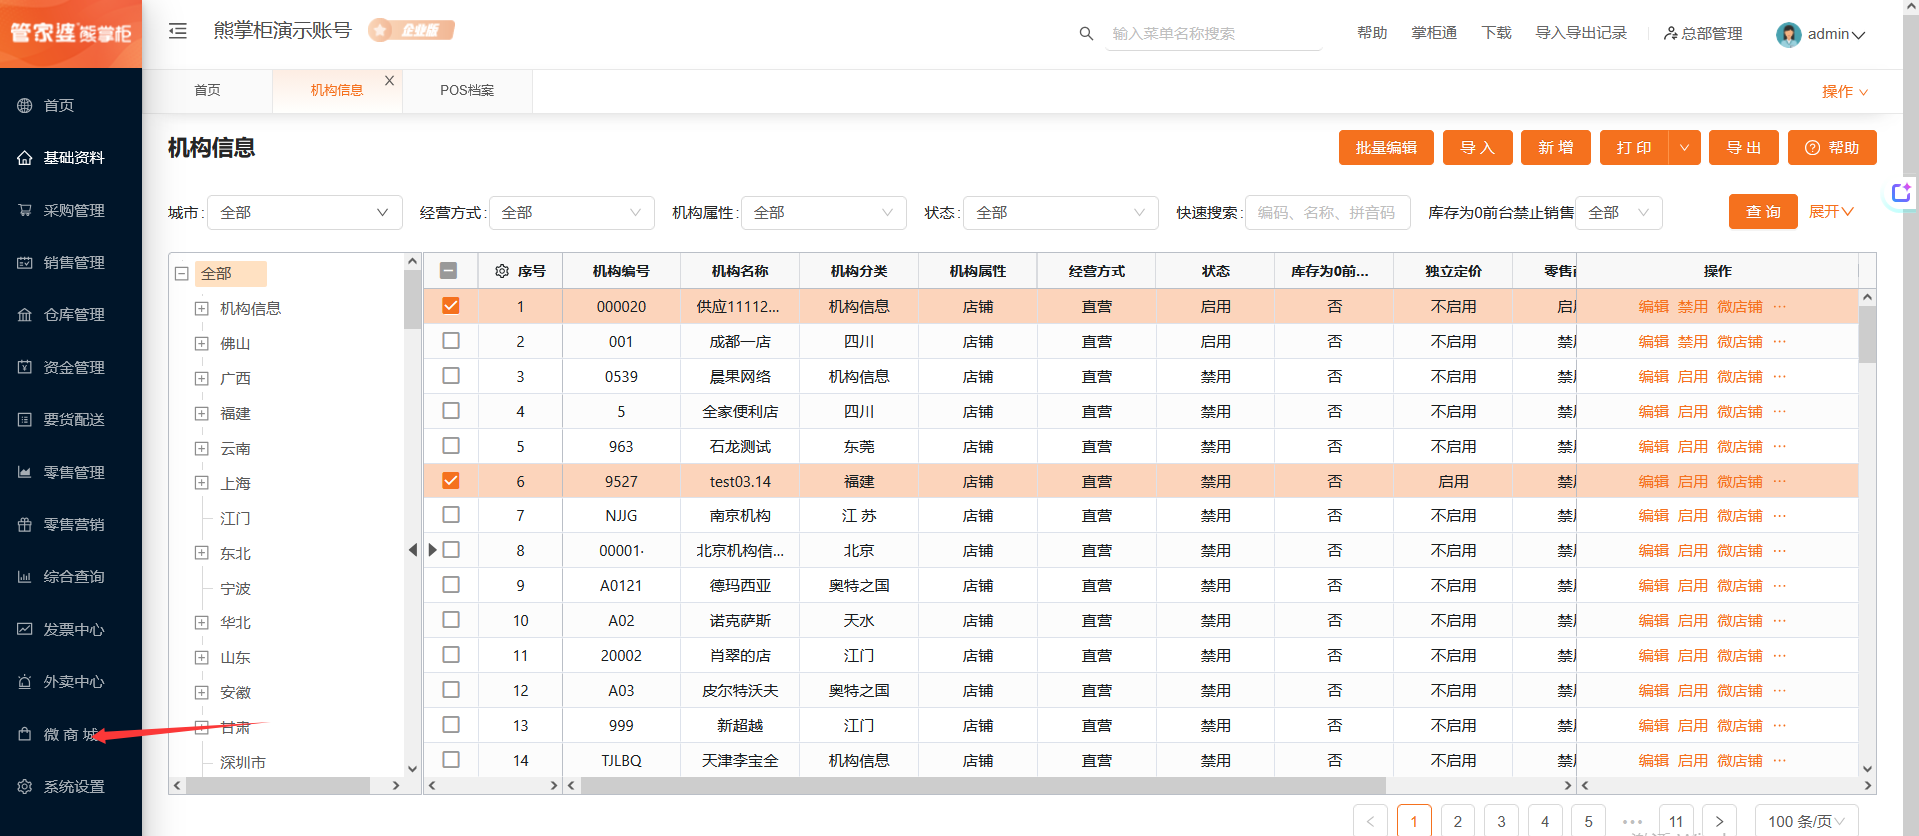Click the 快速搜索 input field
Viewport: 1919px width, 836px height.
point(1327,213)
